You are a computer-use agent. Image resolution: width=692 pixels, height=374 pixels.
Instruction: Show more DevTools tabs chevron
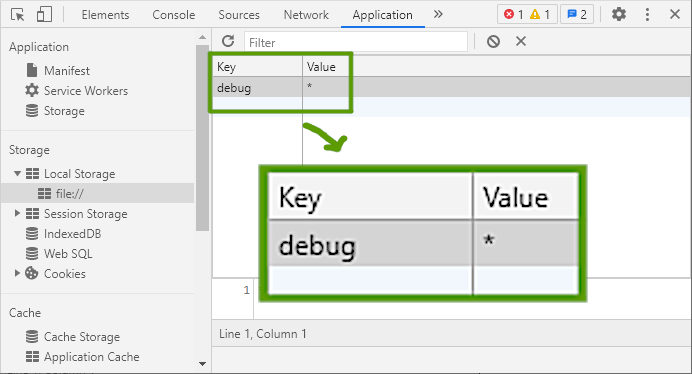click(x=438, y=14)
